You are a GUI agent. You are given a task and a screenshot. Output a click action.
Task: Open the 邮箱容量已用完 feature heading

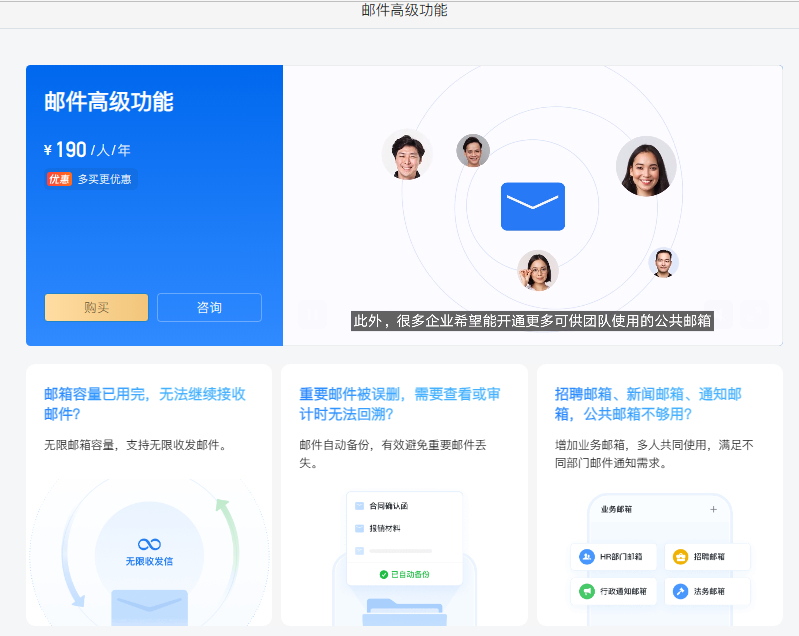pos(145,403)
